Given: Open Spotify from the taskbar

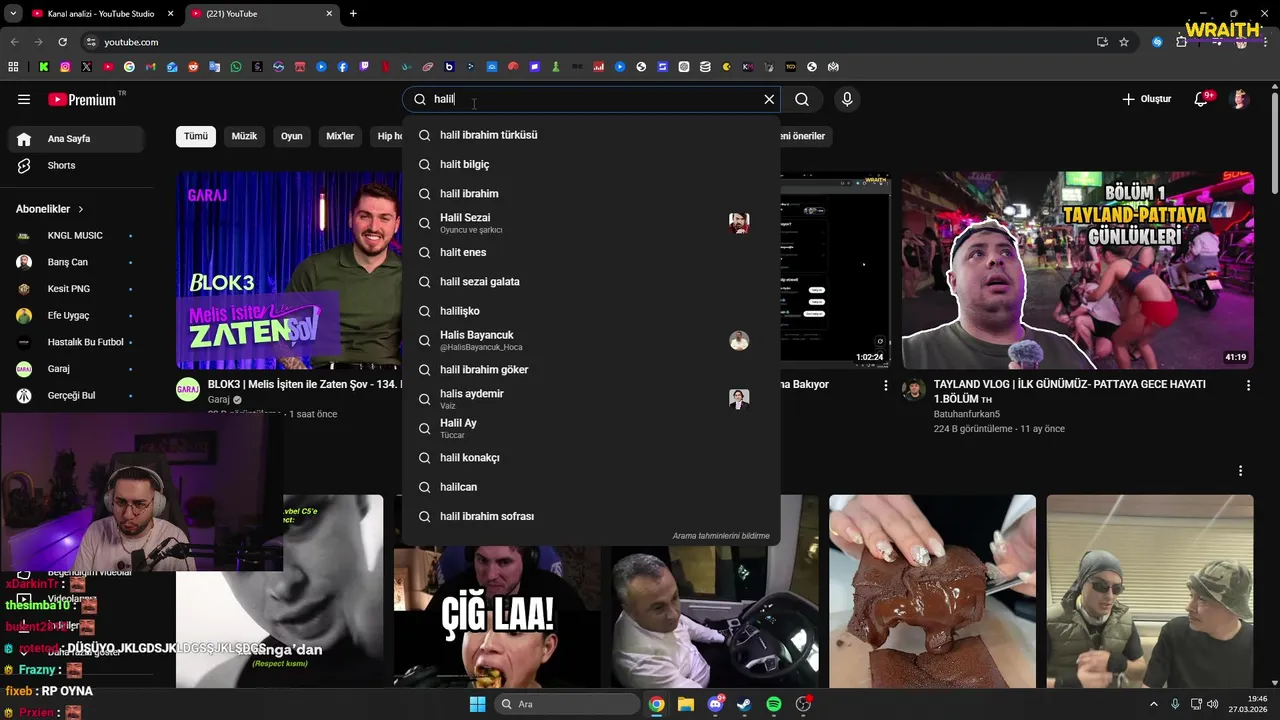Looking at the screenshot, I should pos(774,704).
